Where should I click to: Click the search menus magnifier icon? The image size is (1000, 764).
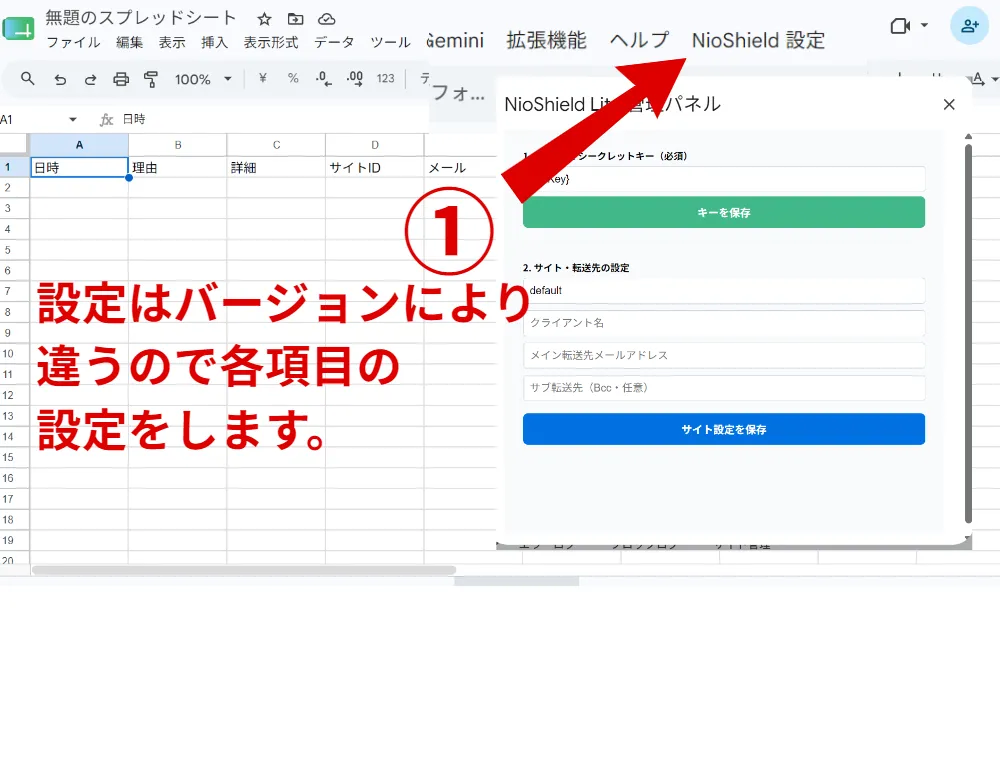(x=27, y=79)
